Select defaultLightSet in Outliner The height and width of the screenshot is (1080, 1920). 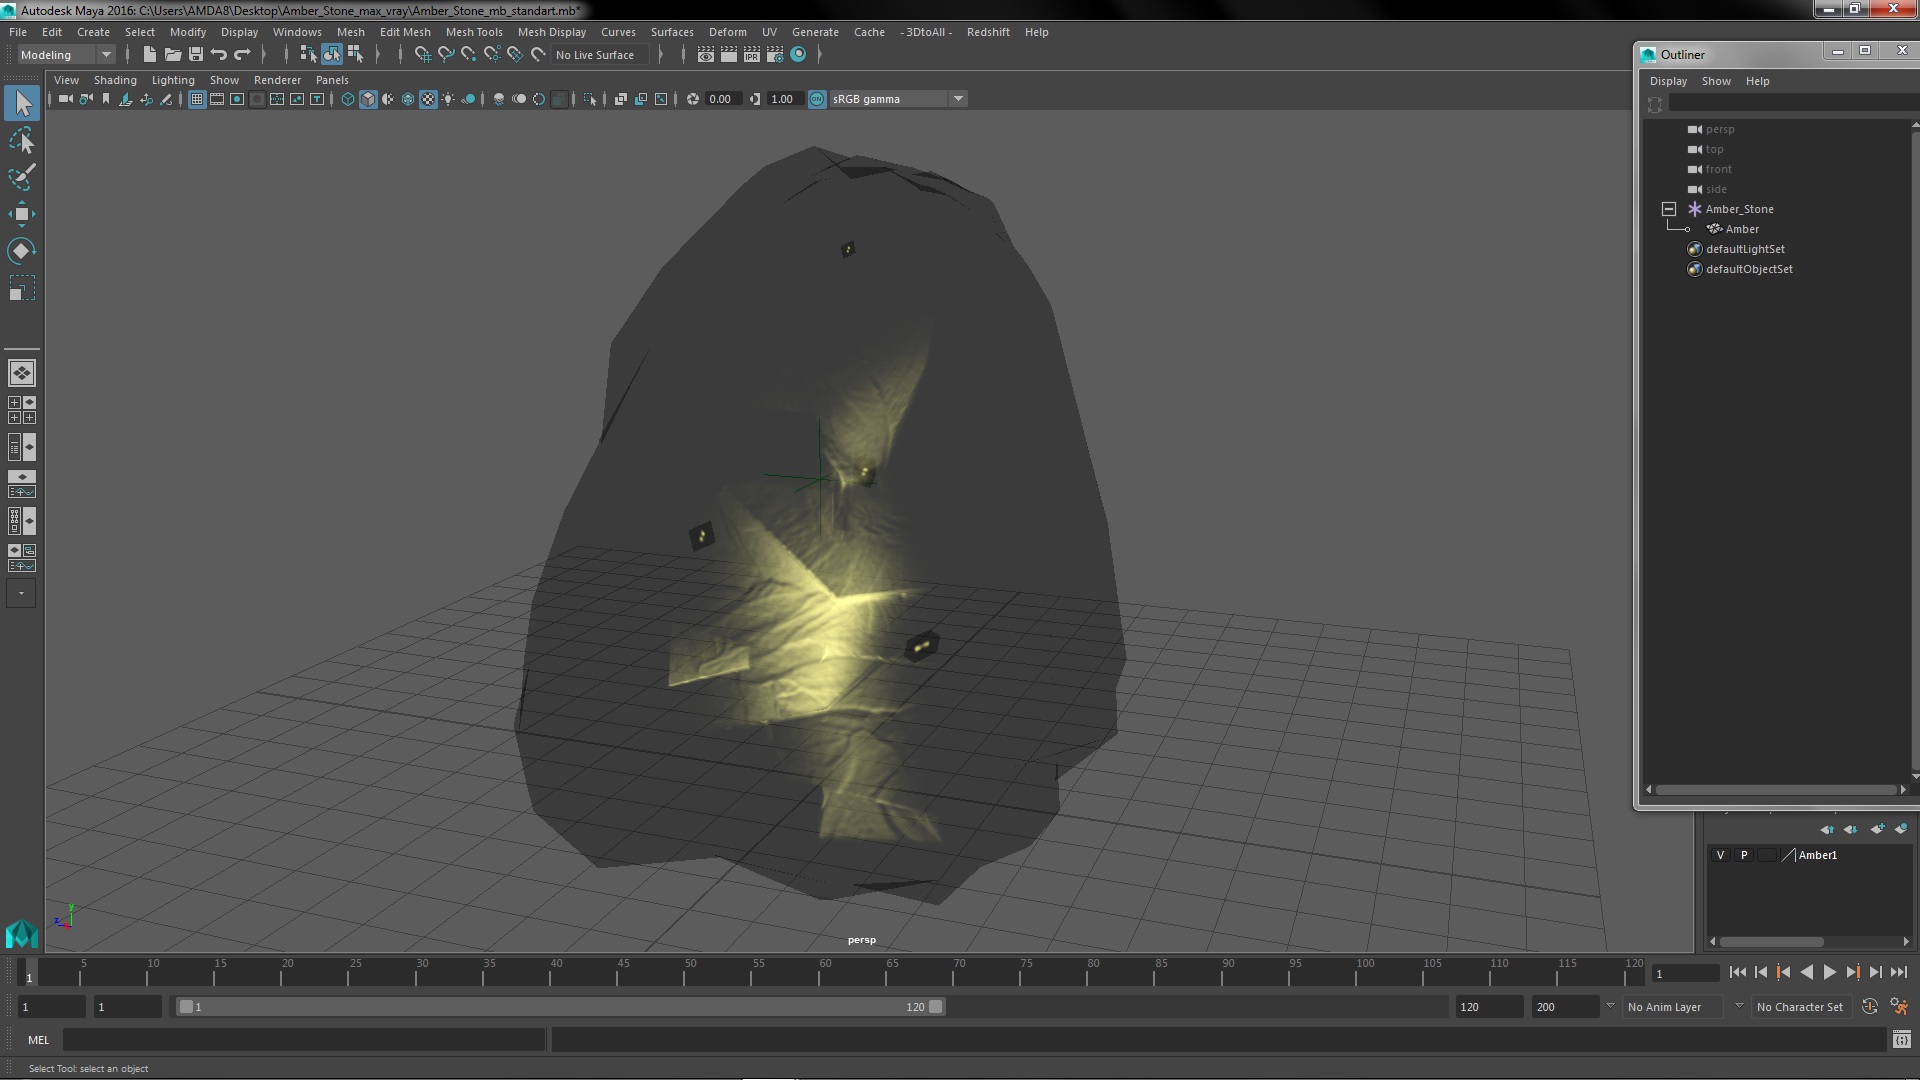click(x=1744, y=249)
